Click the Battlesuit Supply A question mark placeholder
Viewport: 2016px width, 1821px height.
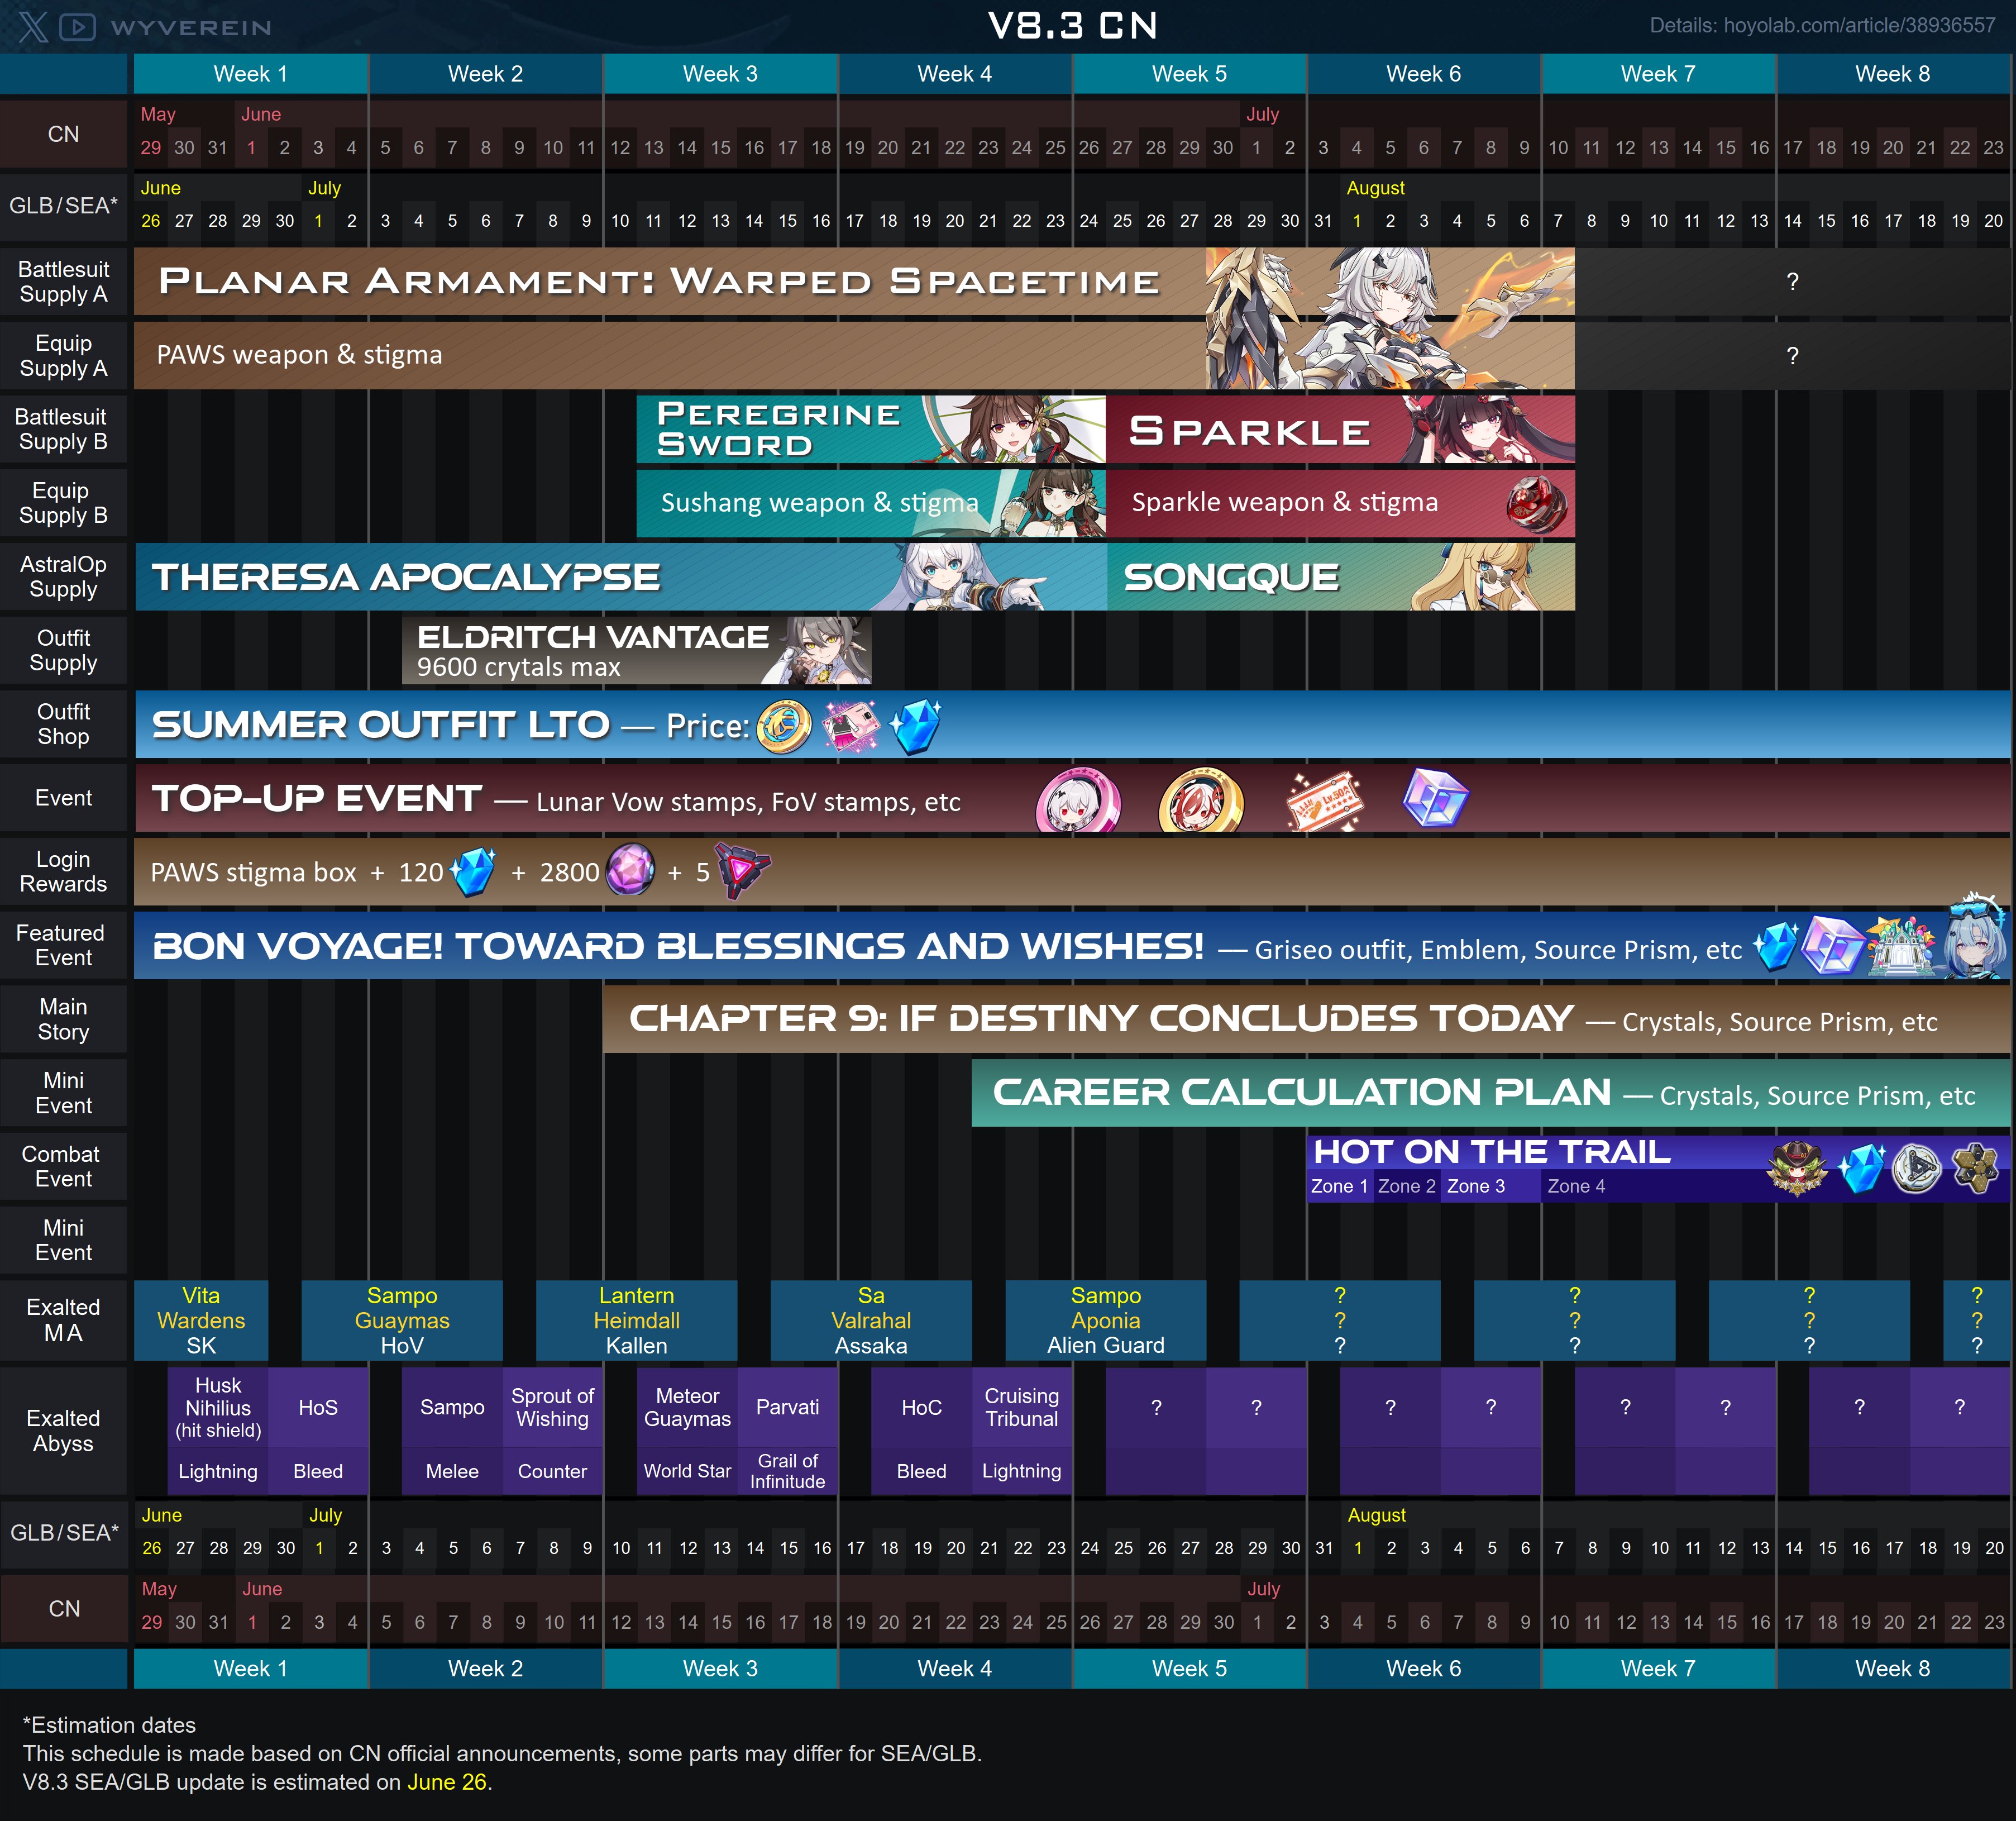(1793, 282)
